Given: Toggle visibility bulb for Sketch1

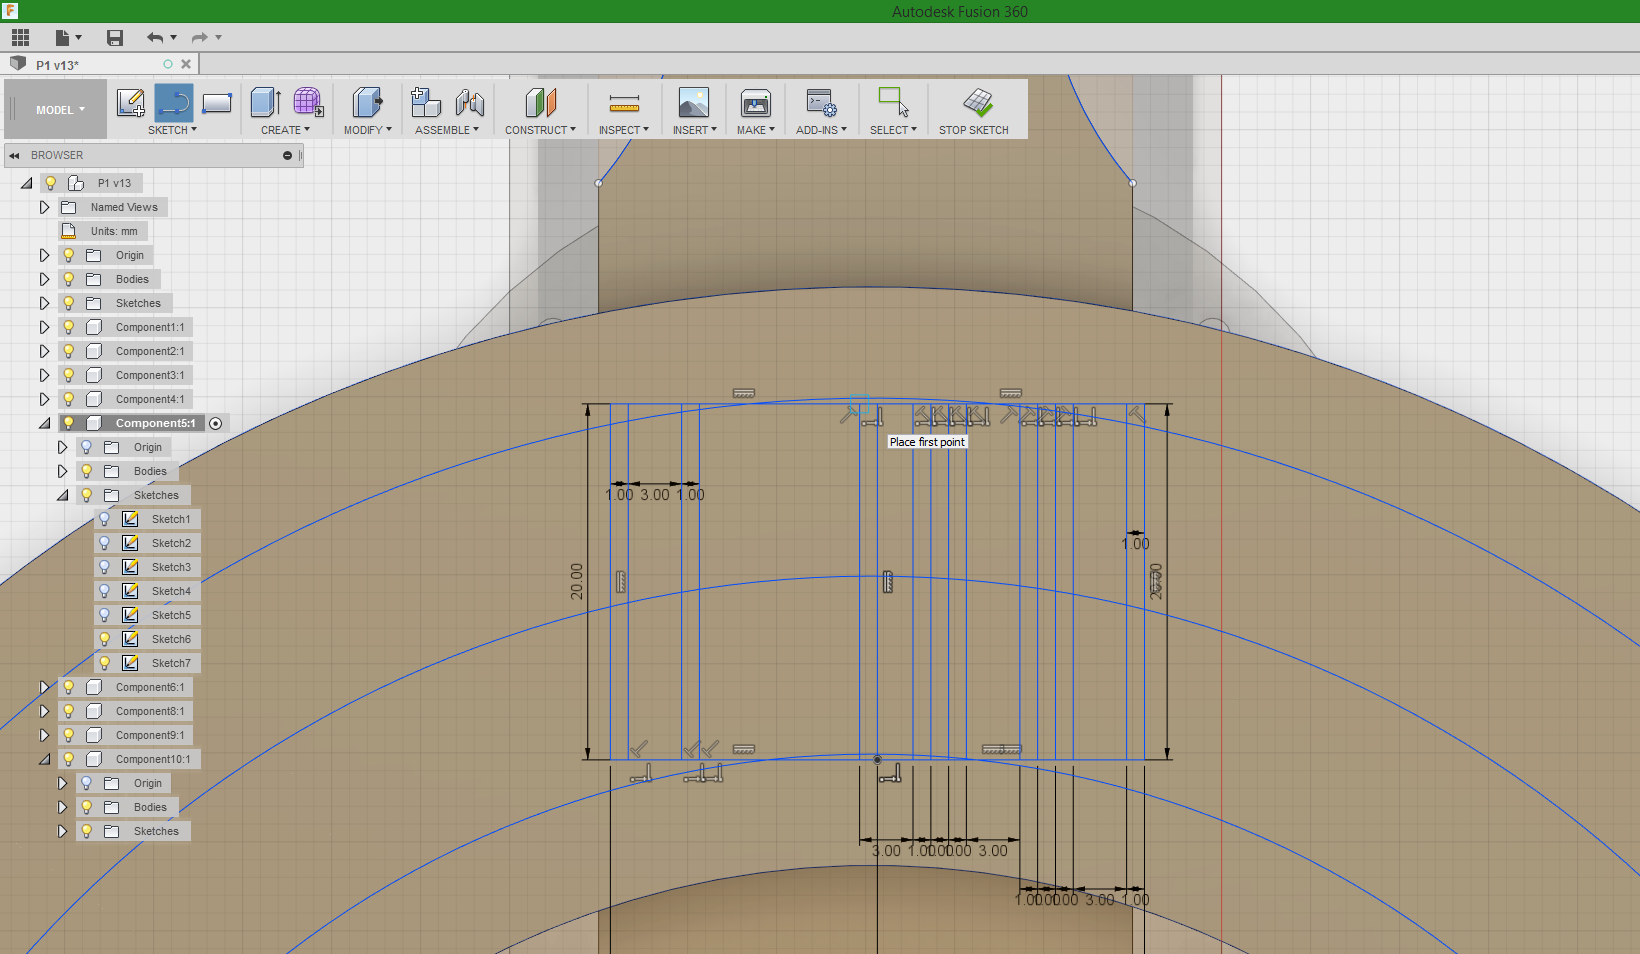Looking at the screenshot, I should point(105,519).
